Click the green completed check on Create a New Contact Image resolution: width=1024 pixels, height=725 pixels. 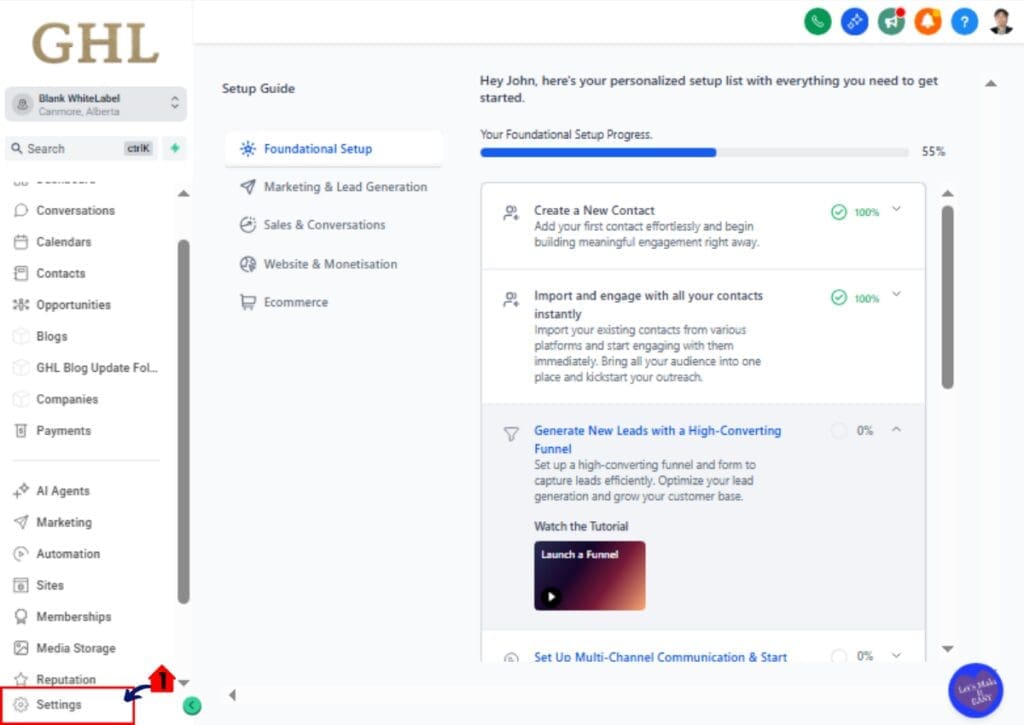pos(840,212)
